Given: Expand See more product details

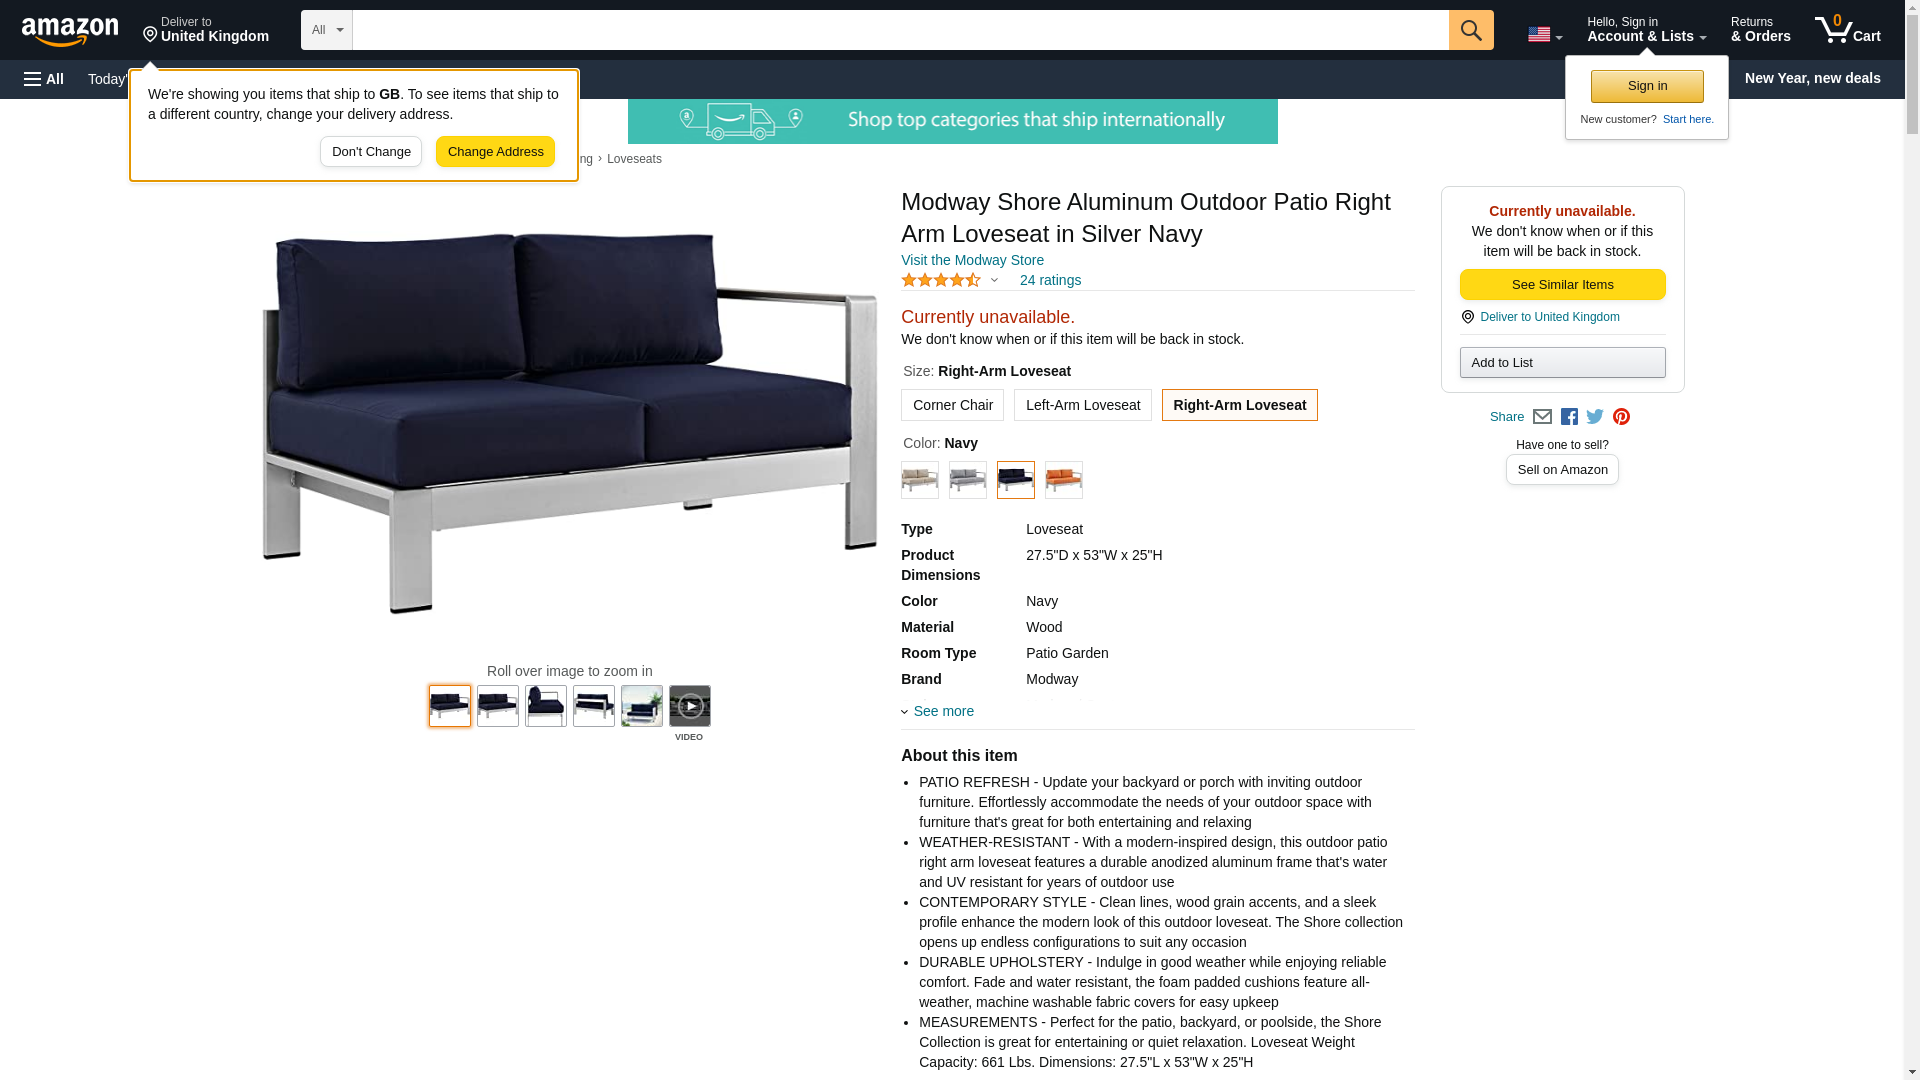Looking at the screenshot, I should 937,711.
